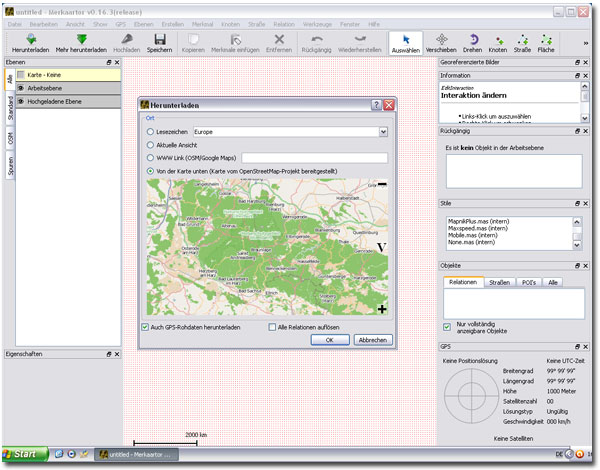Switch to the Straßen tab in Objekte

click(498, 283)
